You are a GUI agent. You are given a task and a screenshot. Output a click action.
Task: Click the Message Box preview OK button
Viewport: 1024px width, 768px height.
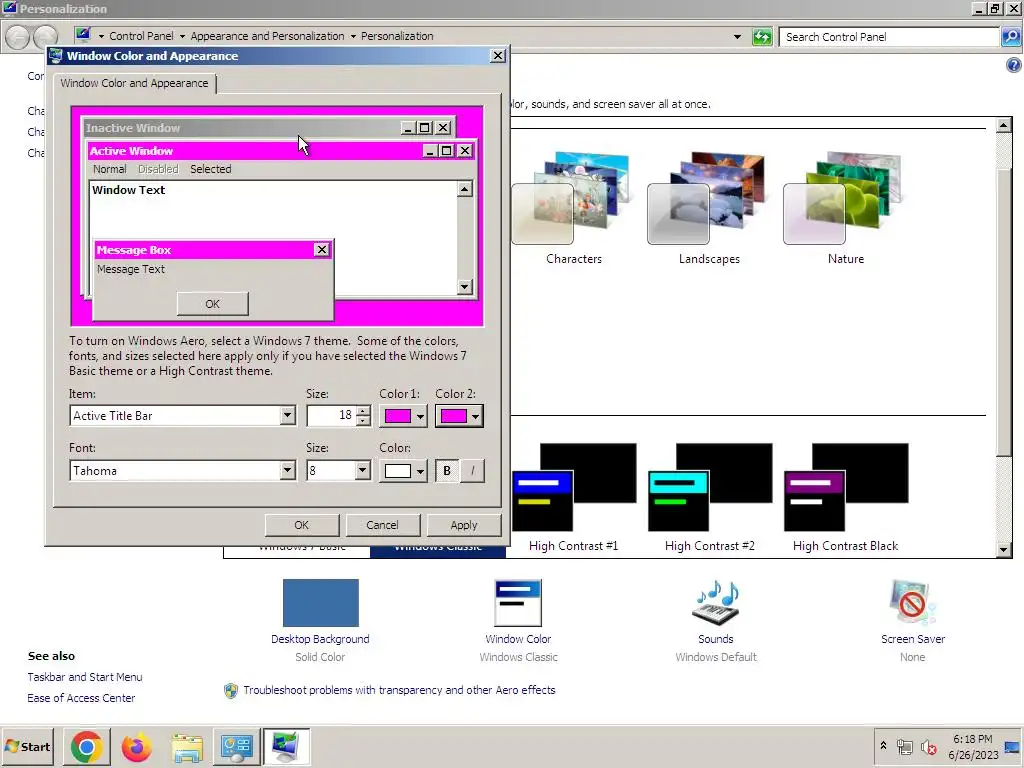pos(212,304)
